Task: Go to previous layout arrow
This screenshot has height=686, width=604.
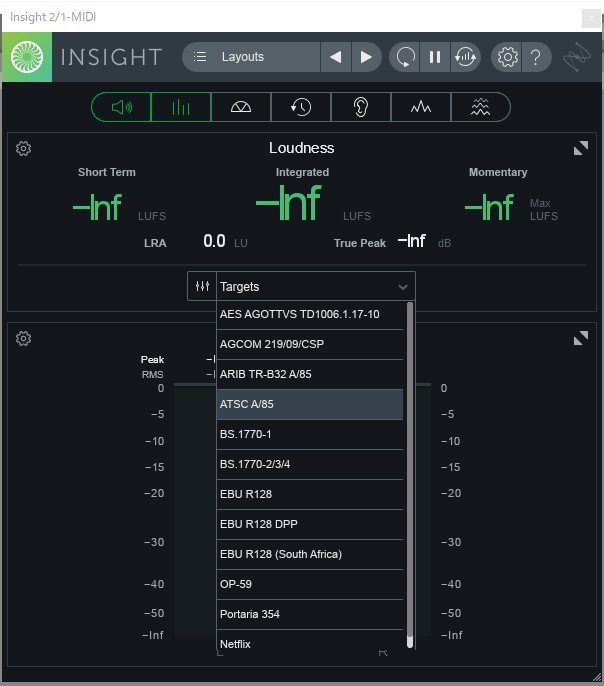Action: pos(335,57)
